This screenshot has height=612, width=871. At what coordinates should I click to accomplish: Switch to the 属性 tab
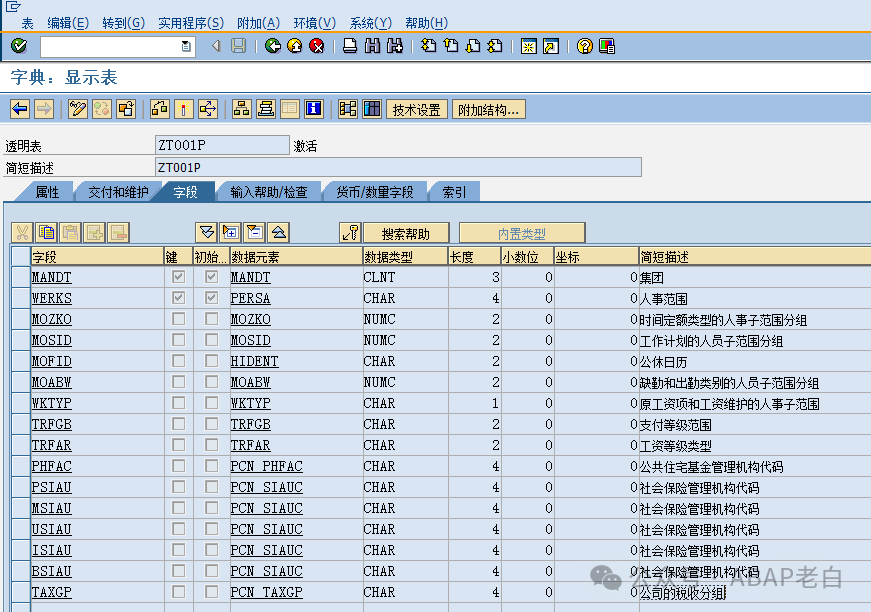pyautogui.click(x=47, y=192)
